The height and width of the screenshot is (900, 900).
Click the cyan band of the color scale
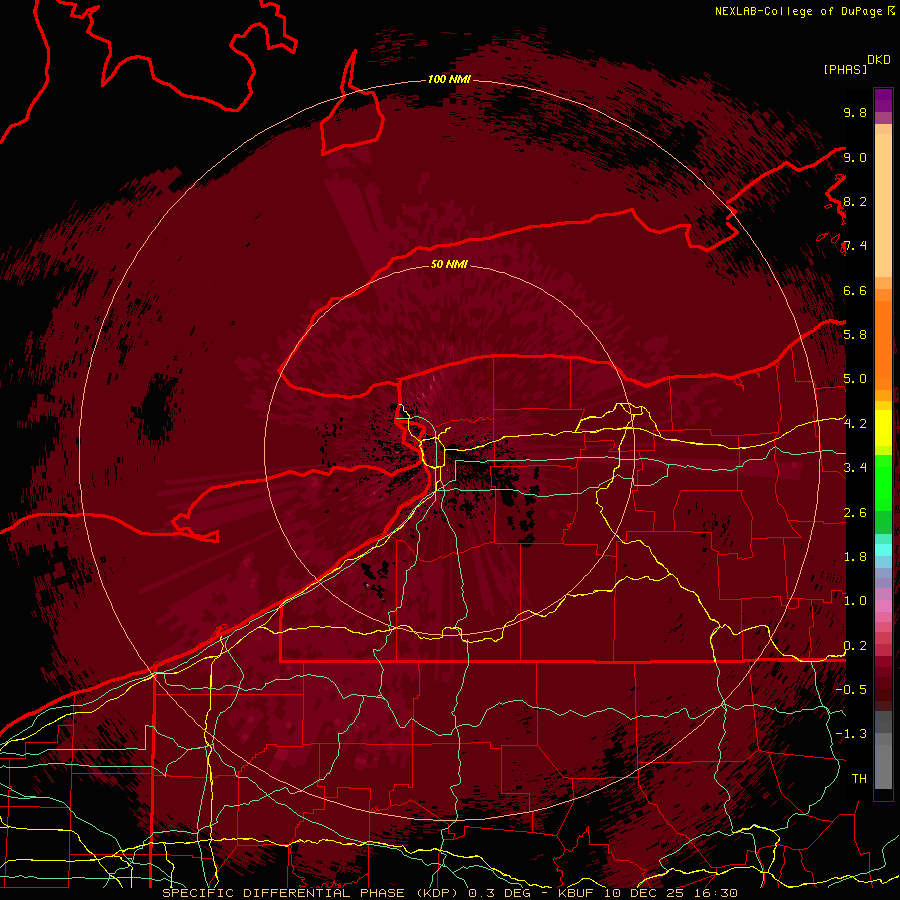click(x=883, y=550)
